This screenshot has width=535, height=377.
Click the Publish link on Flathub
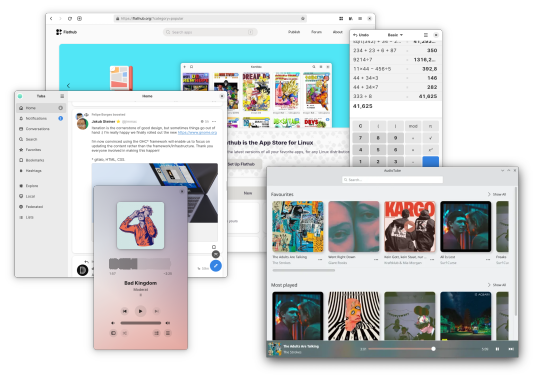pos(294,32)
